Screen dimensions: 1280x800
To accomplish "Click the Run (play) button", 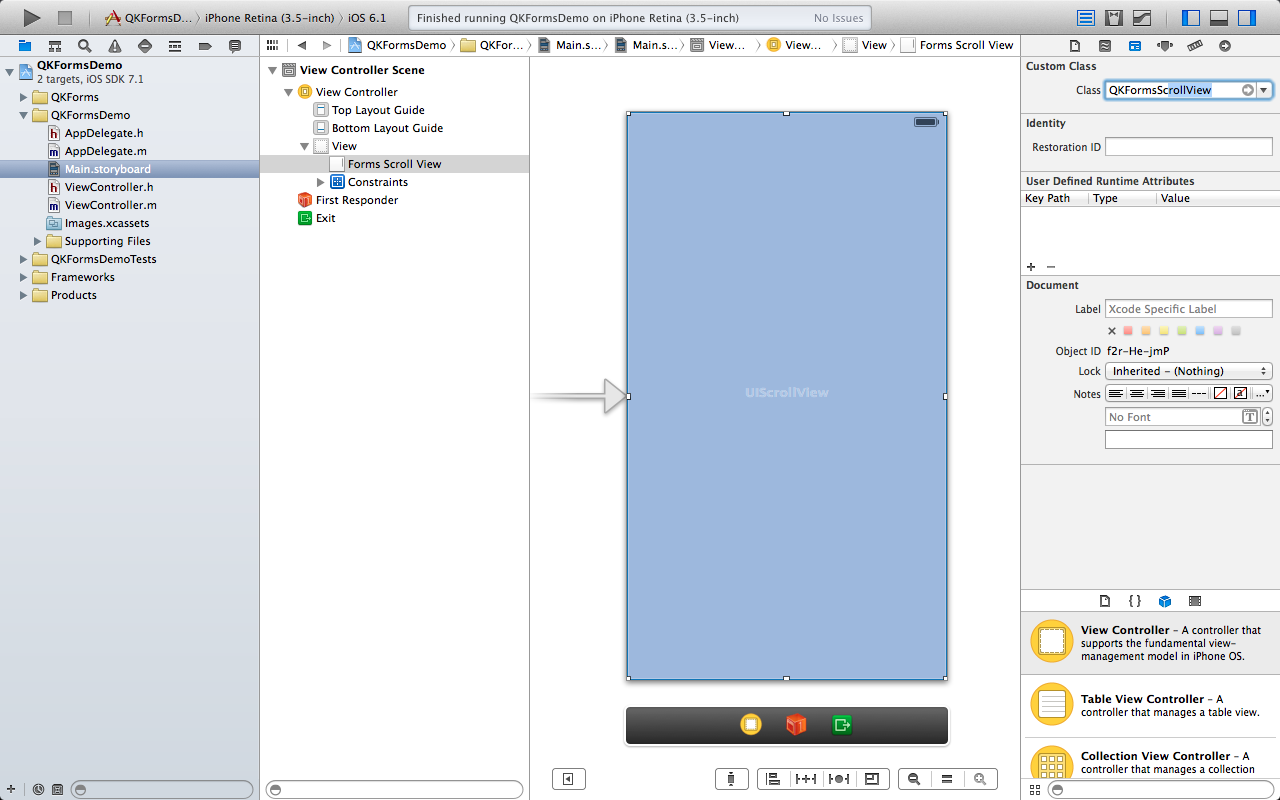I will click(x=32, y=17).
